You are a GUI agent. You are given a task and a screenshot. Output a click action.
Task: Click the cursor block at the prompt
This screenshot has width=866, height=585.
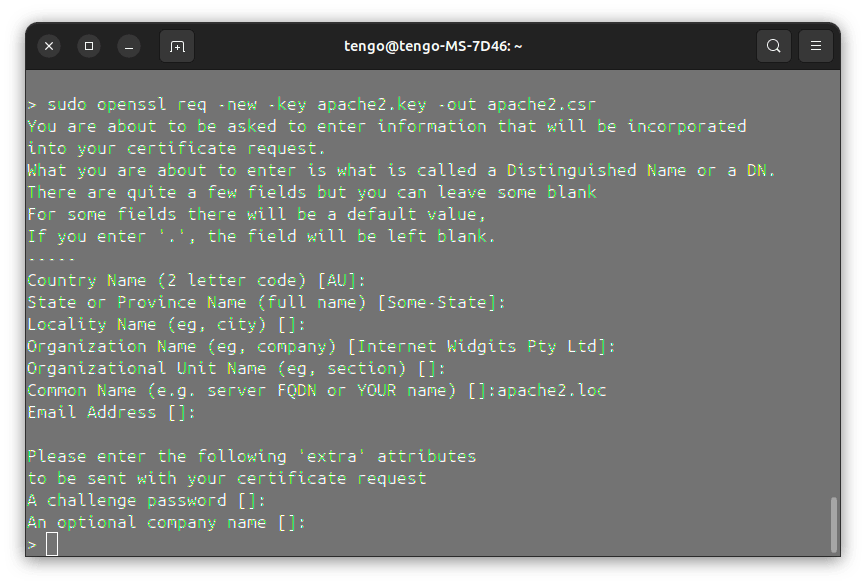coord(52,544)
